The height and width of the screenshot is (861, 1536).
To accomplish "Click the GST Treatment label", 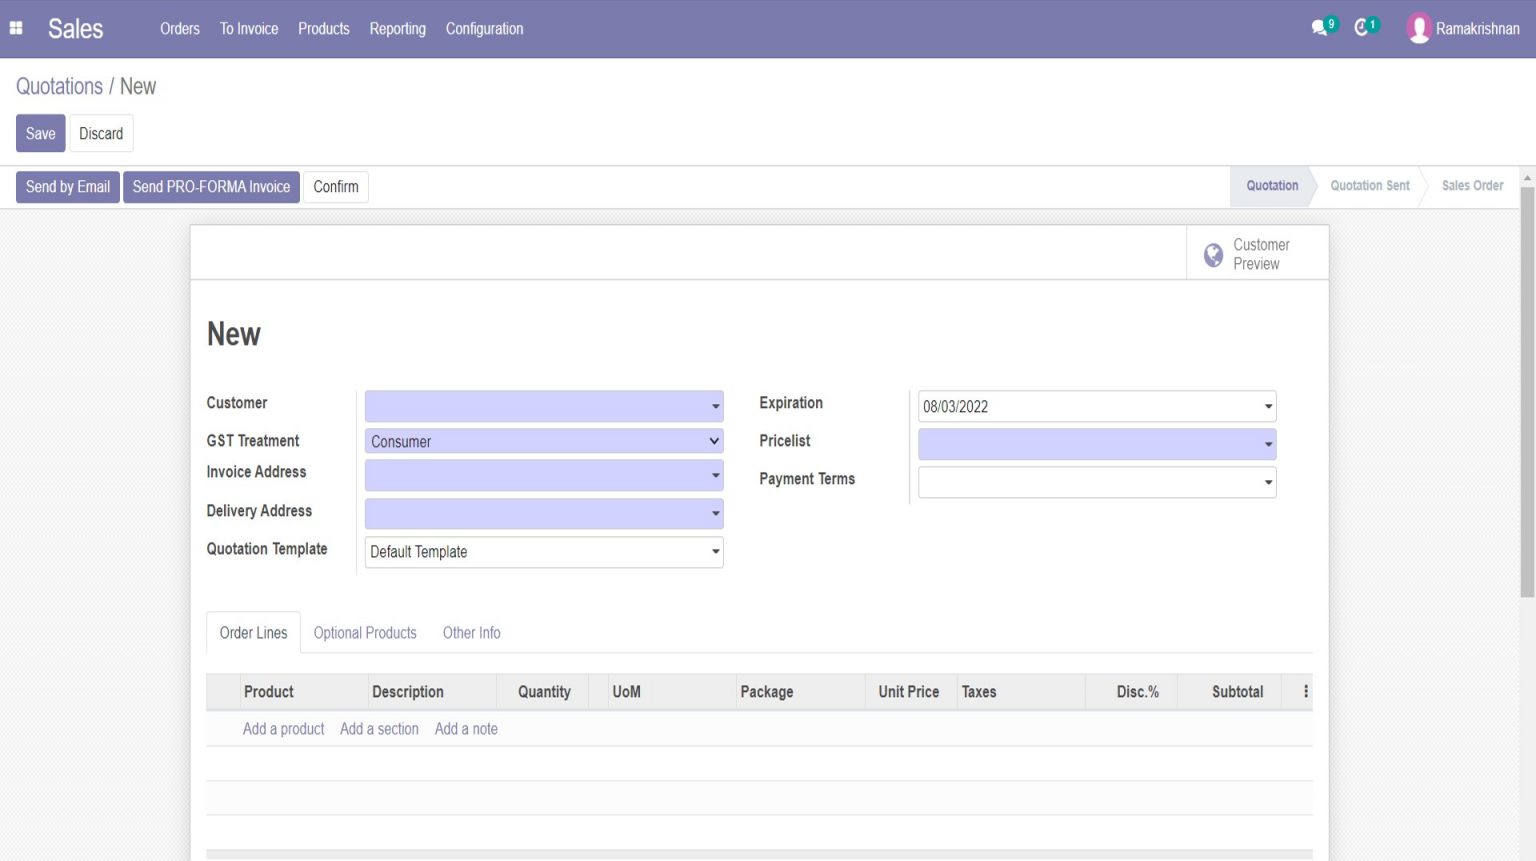I will pyautogui.click(x=253, y=441).
